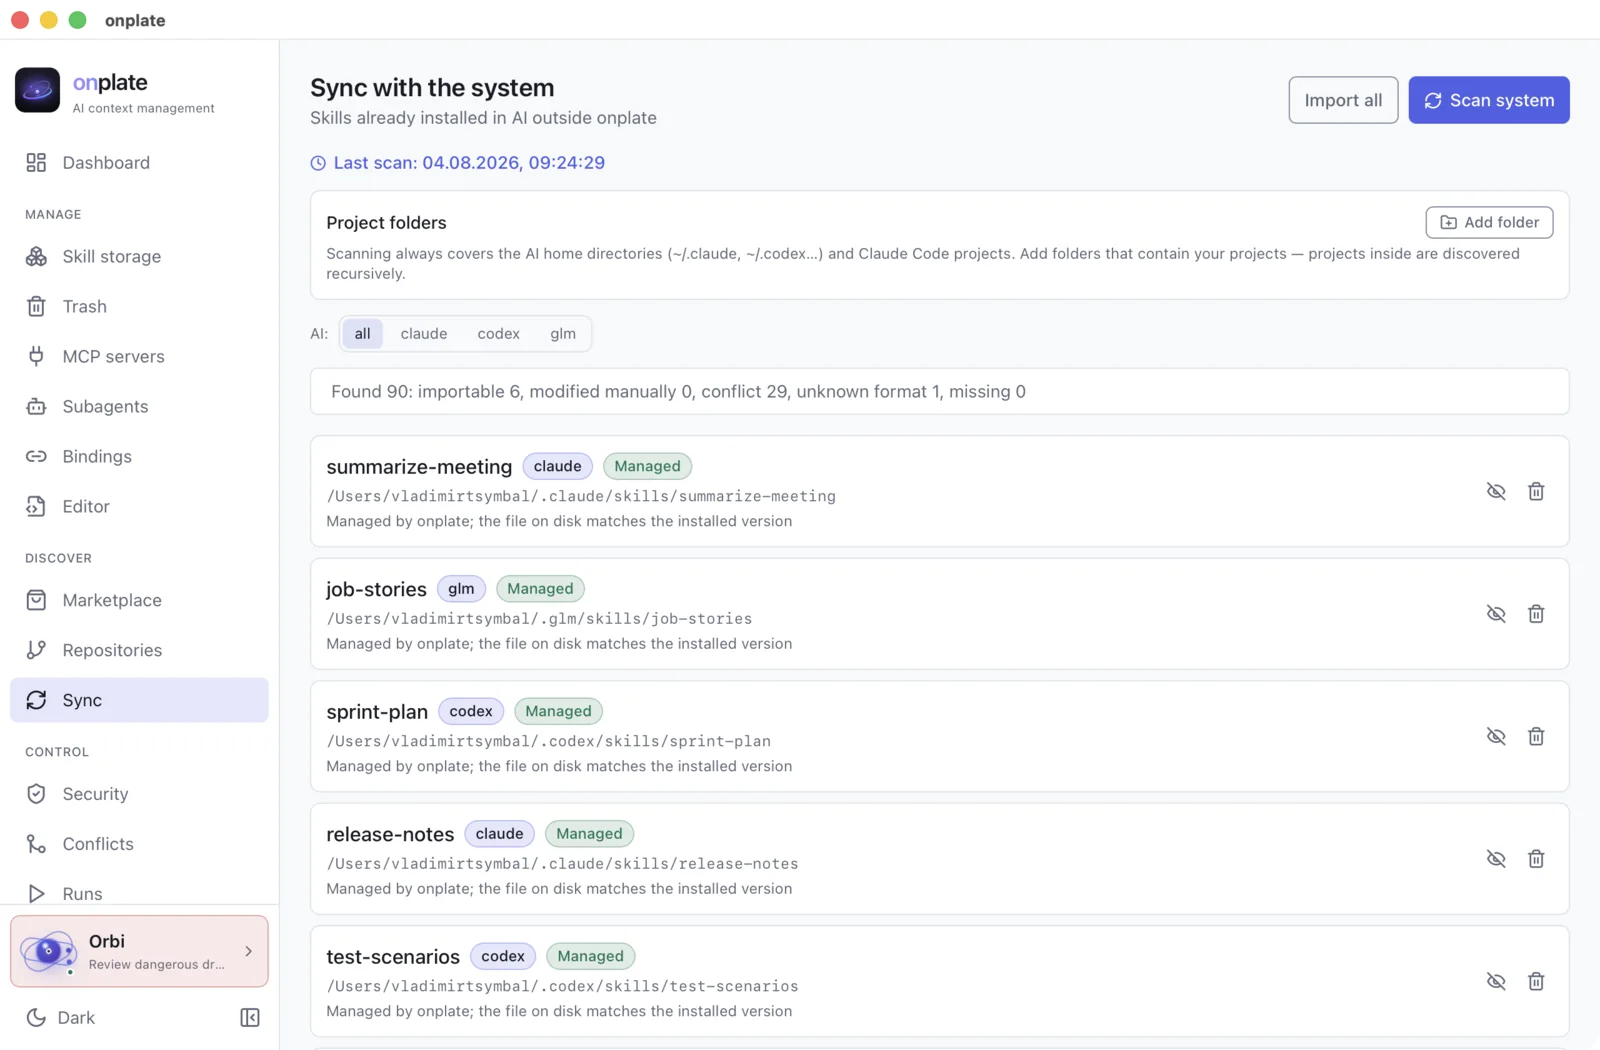The height and width of the screenshot is (1050, 1600).
Task: Hide sprint-plan with eye-off icon
Action: [x=1496, y=737]
